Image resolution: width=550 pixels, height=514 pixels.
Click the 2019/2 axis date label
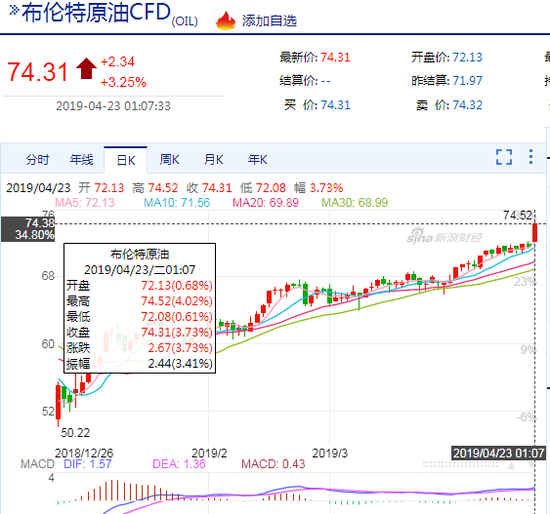pyautogui.click(x=209, y=453)
